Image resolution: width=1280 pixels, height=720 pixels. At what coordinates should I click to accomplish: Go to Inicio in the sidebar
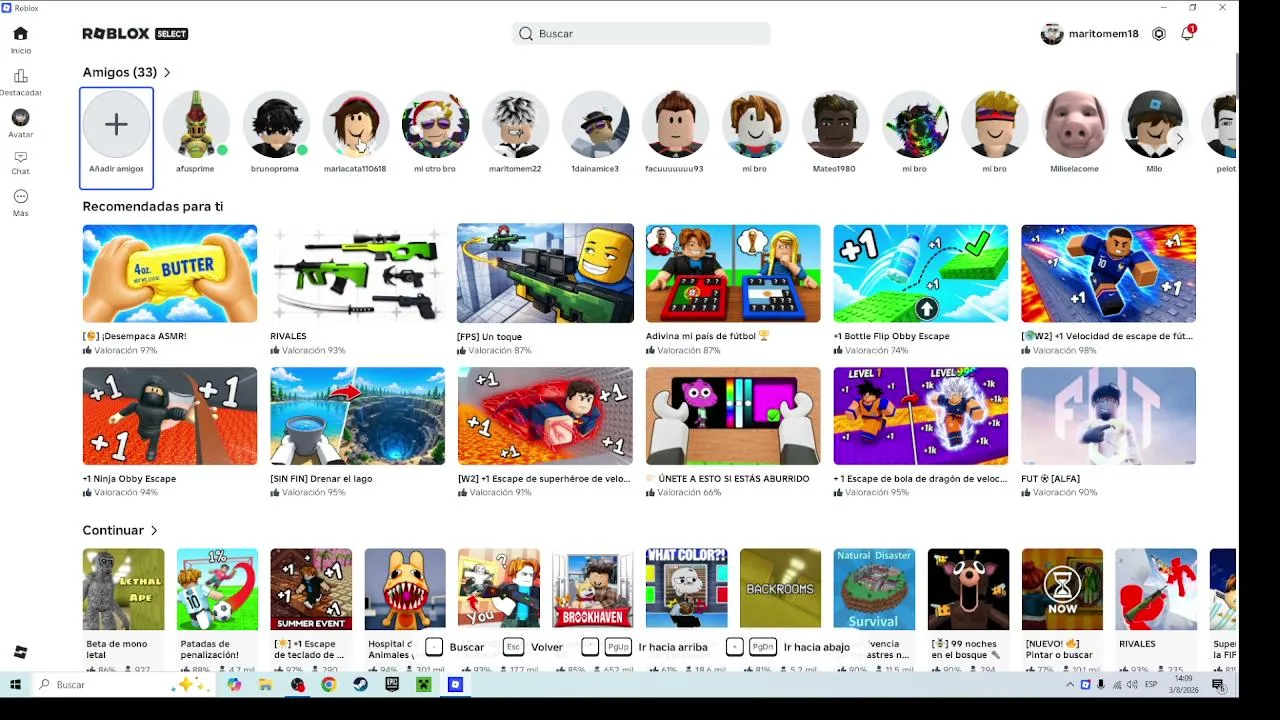point(20,40)
